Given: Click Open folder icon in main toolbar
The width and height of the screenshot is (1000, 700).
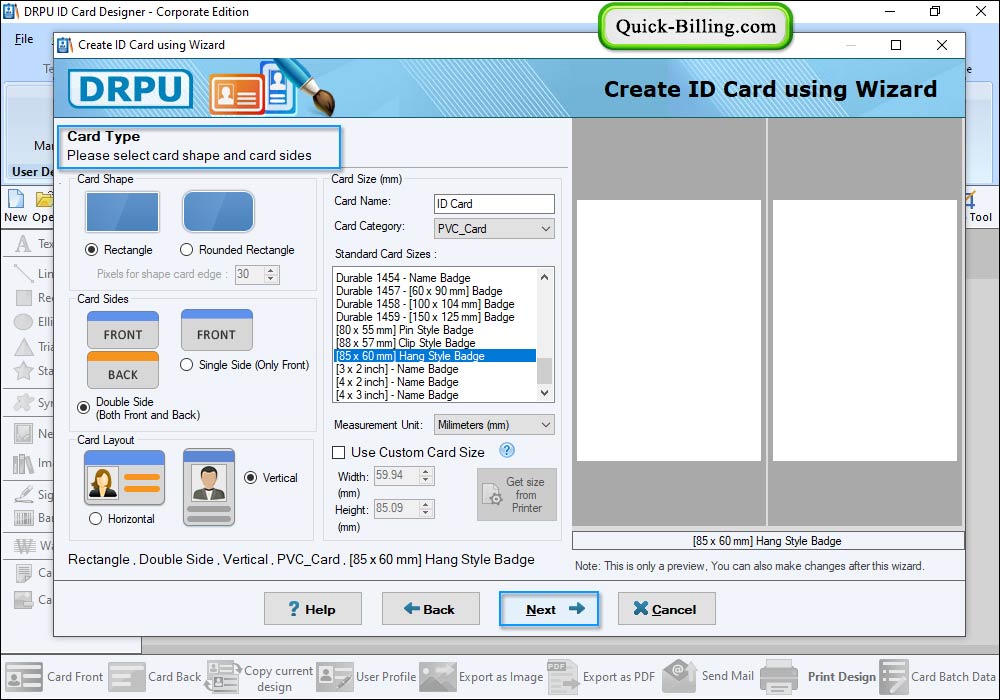Looking at the screenshot, I should click(x=43, y=206).
